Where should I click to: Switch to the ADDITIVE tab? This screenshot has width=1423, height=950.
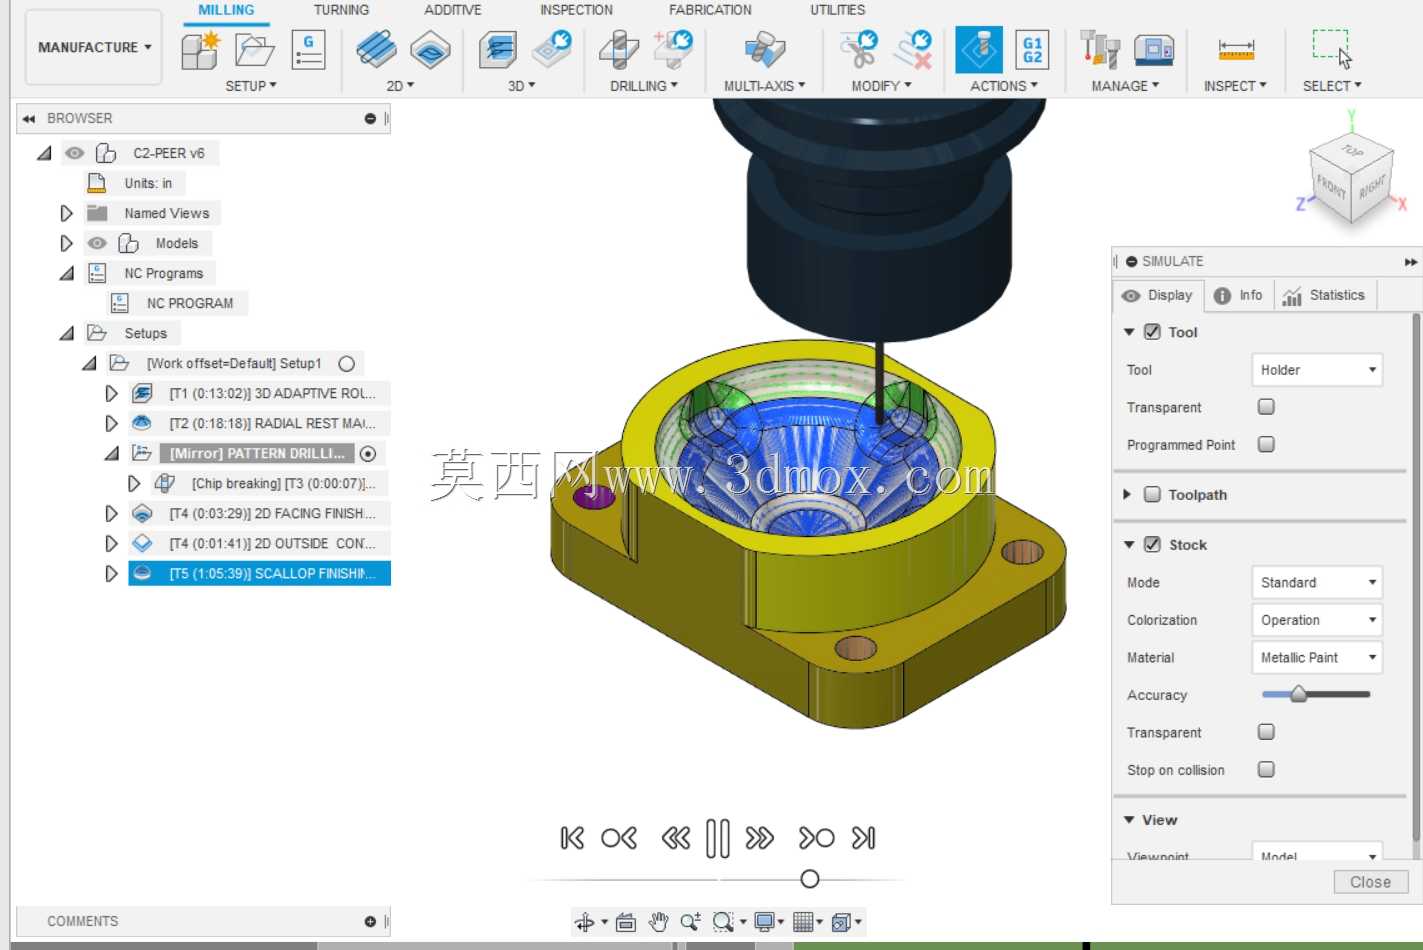[x=453, y=10]
